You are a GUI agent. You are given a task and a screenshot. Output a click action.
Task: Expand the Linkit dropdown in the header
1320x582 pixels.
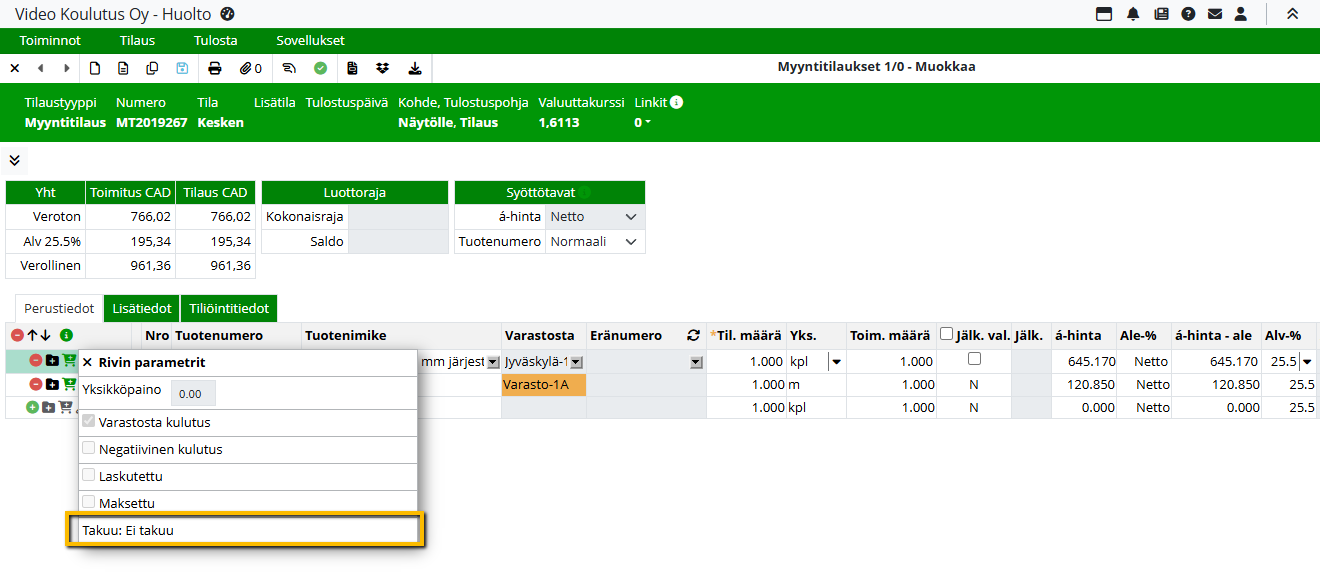click(645, 123)
